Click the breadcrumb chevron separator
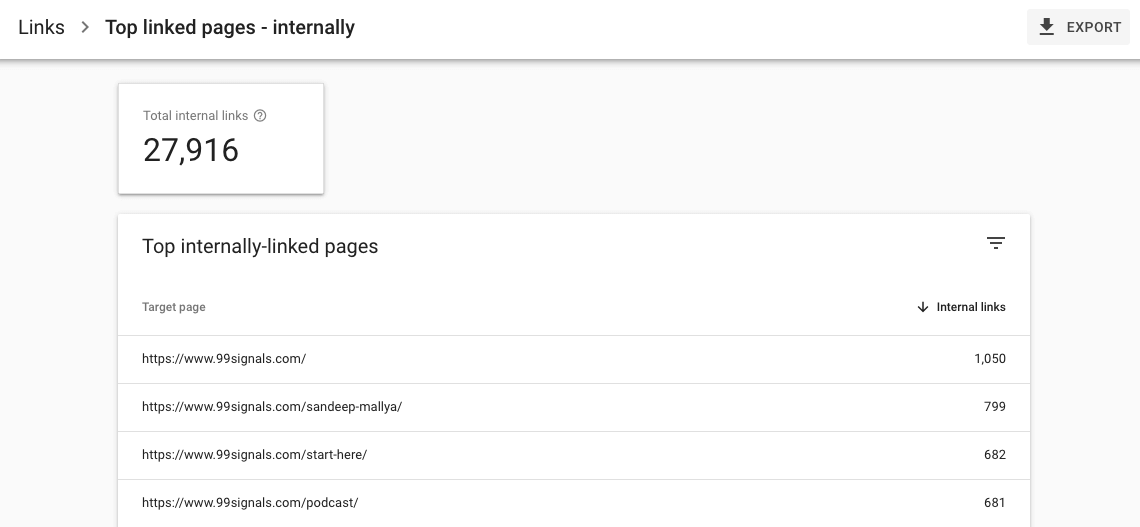Image resolution: width=1140 pixels, height=527 pixels. tap(85, 28)
